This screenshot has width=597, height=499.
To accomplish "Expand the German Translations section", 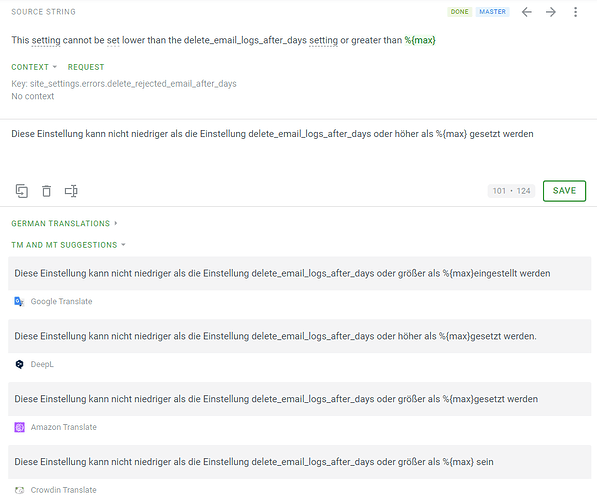I will pos(64,223).
